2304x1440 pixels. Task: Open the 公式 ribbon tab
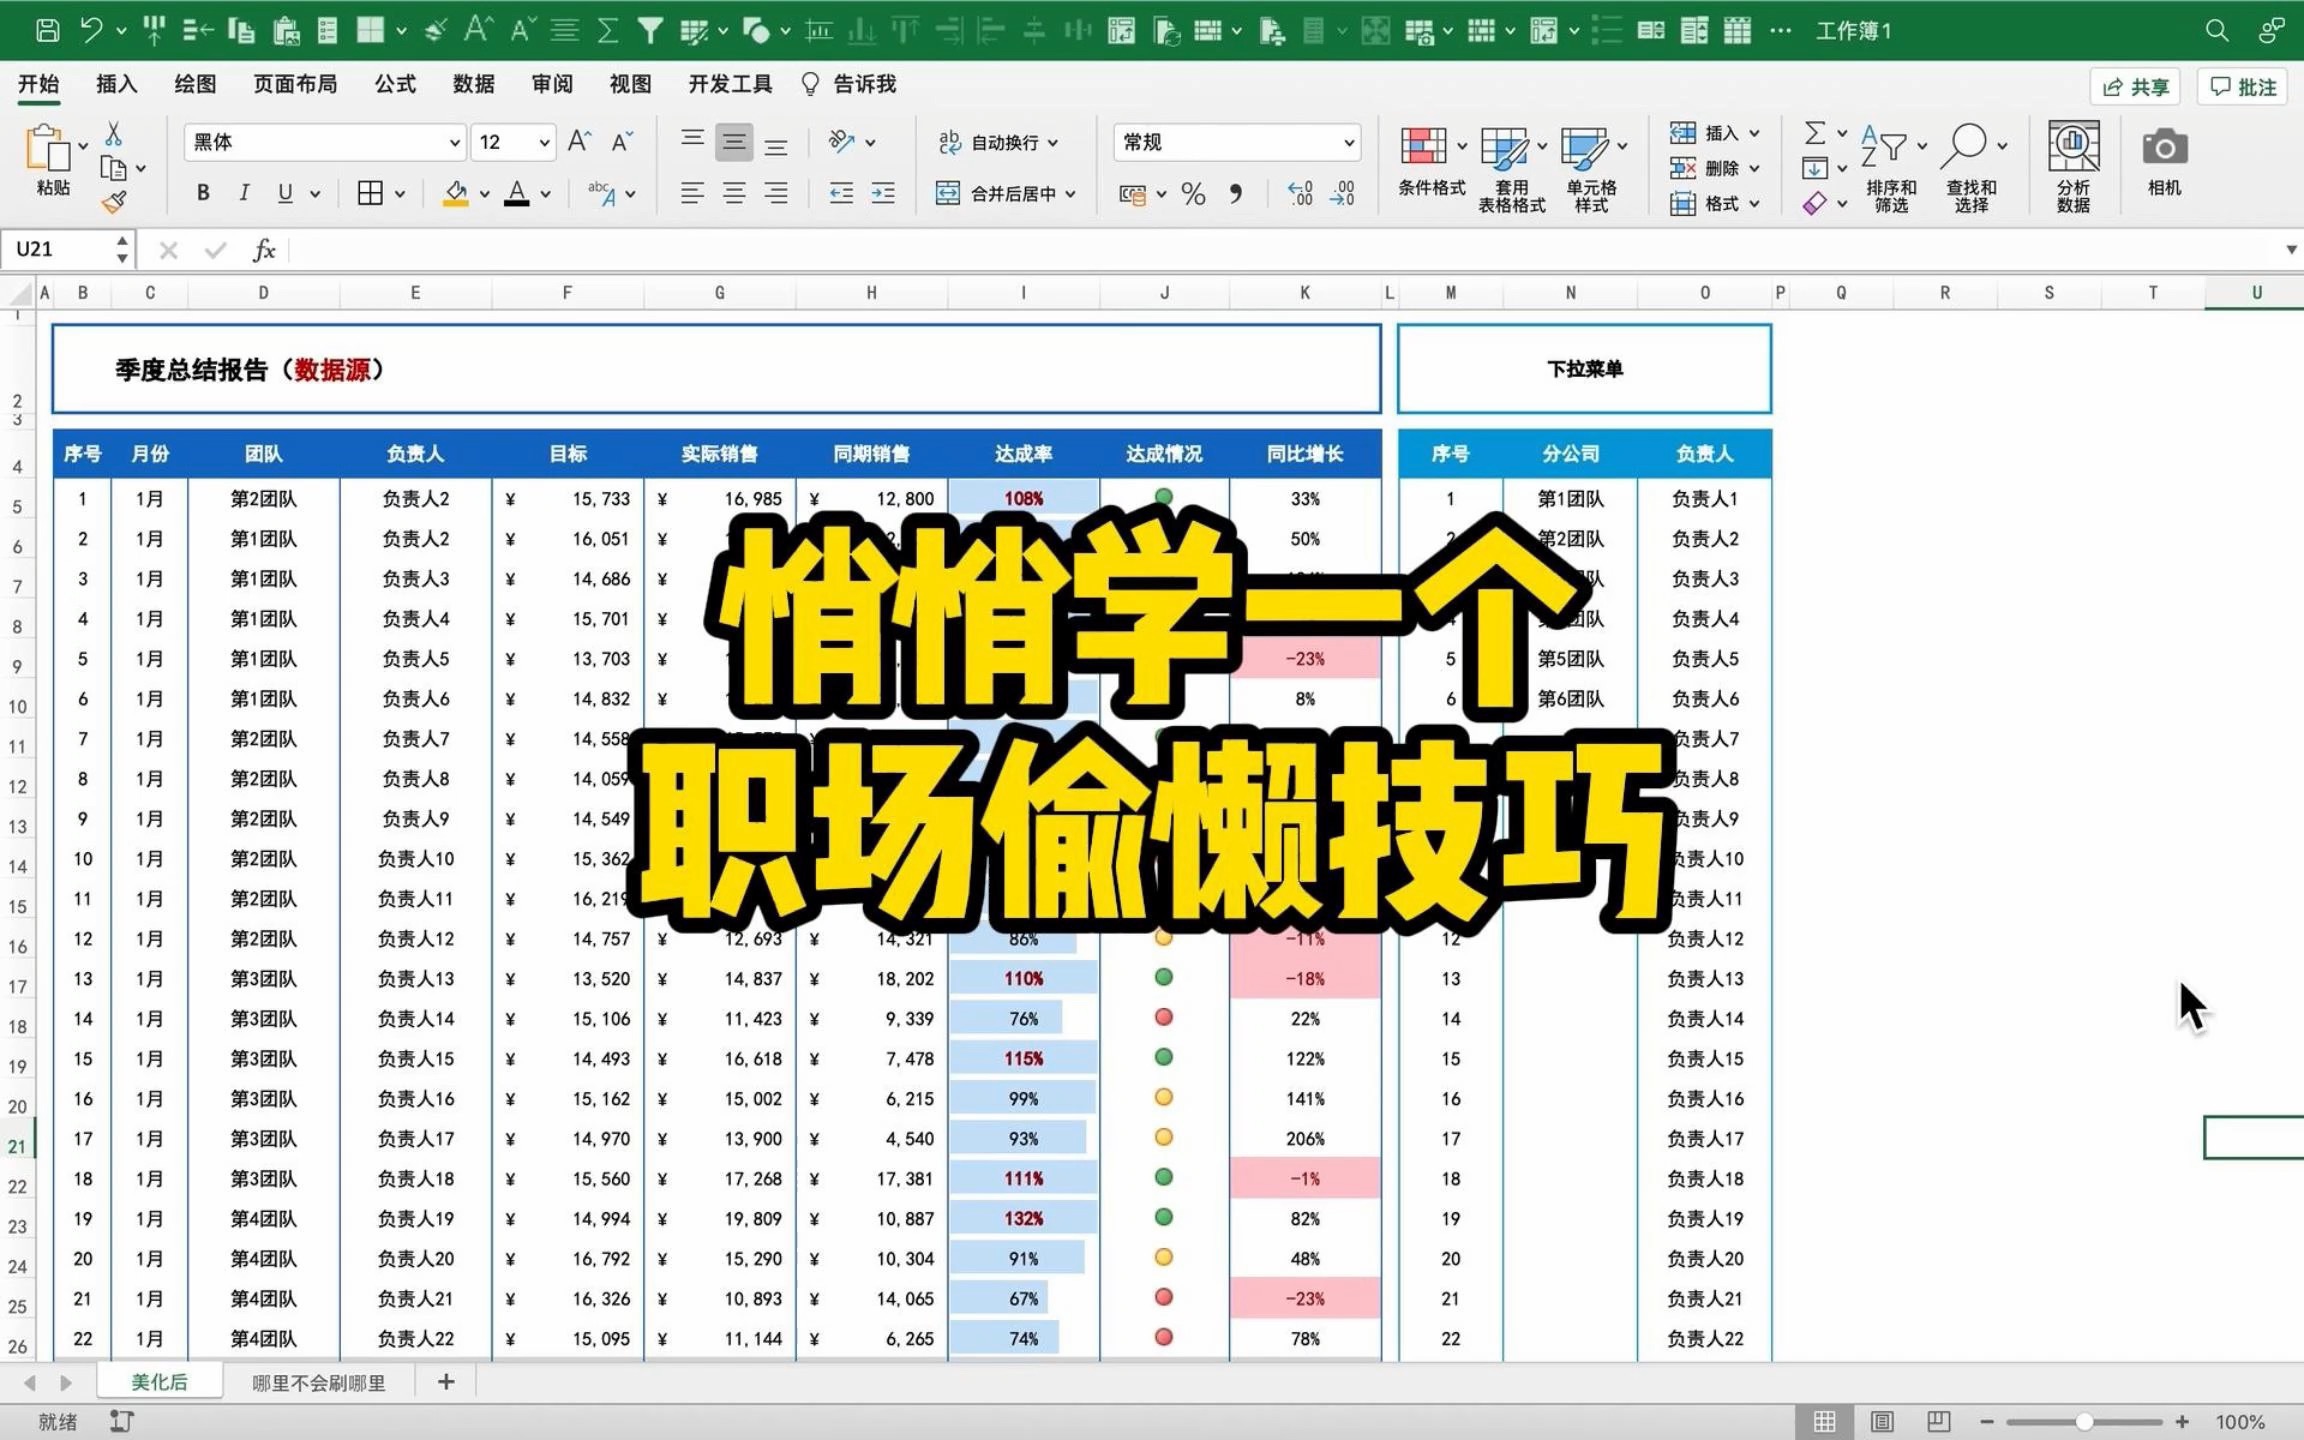pyautogui.click(x=395, y=84)
